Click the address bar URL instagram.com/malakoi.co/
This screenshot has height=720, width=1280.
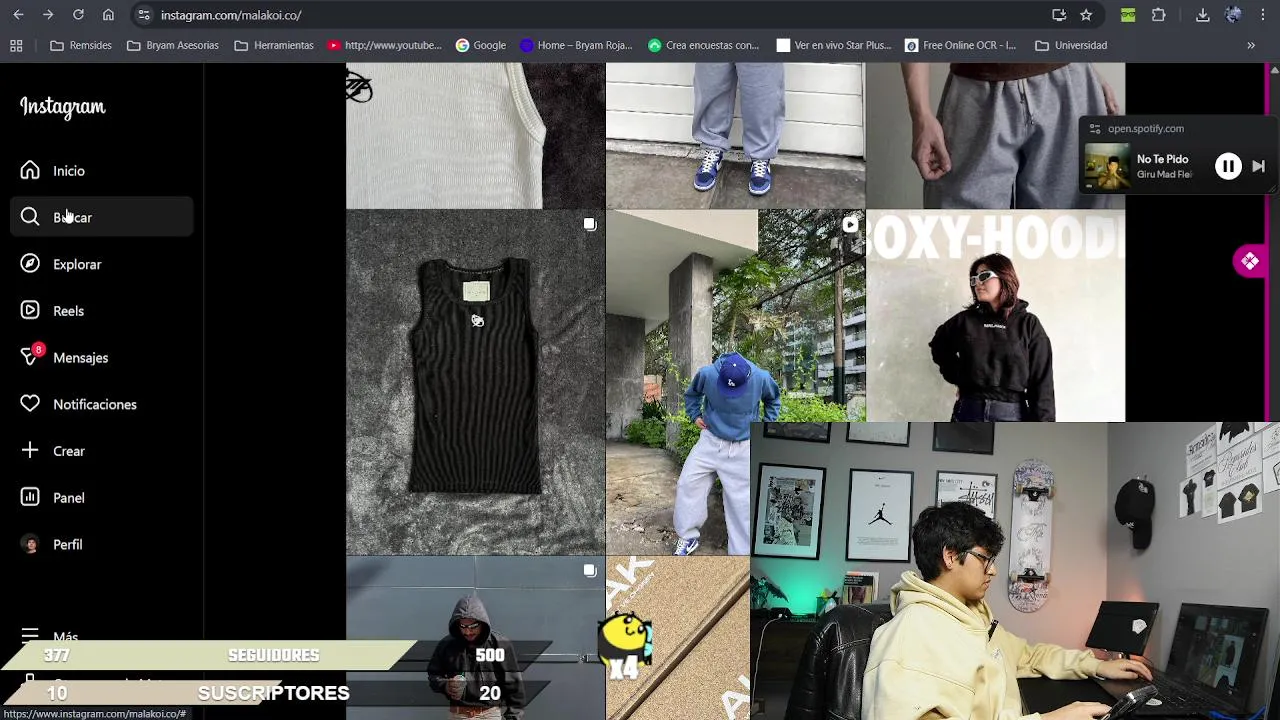click(x=231, y=15)
